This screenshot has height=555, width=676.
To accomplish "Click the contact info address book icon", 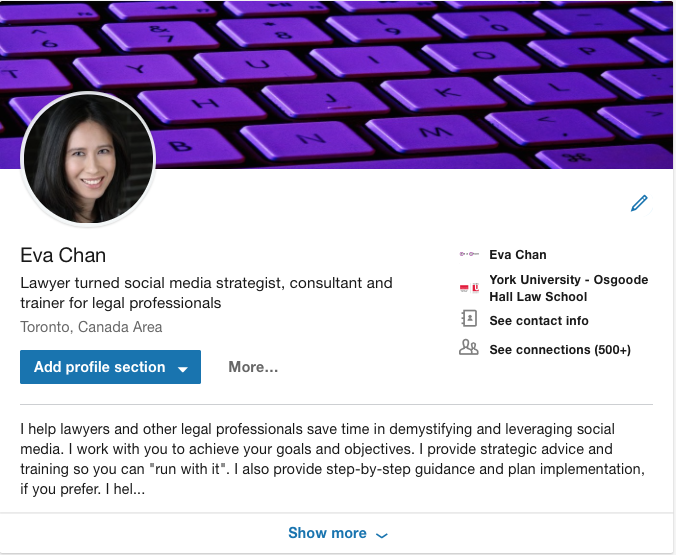I will [469, 319].
